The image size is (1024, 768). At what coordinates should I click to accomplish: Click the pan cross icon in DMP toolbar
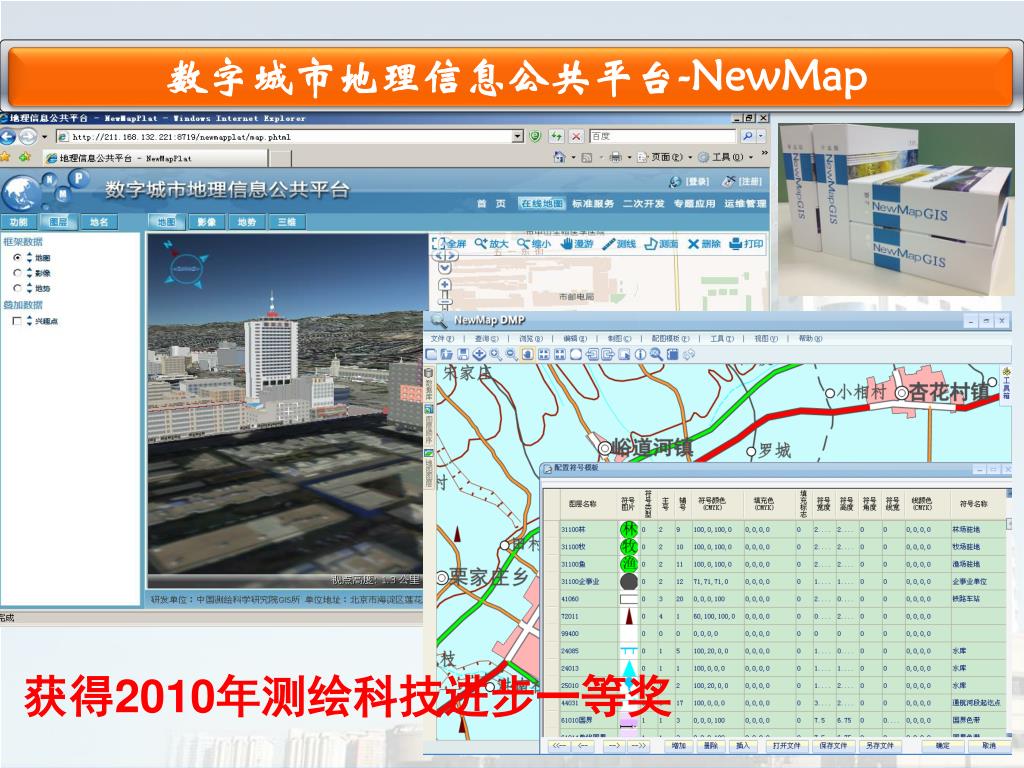tap(479, 355)
